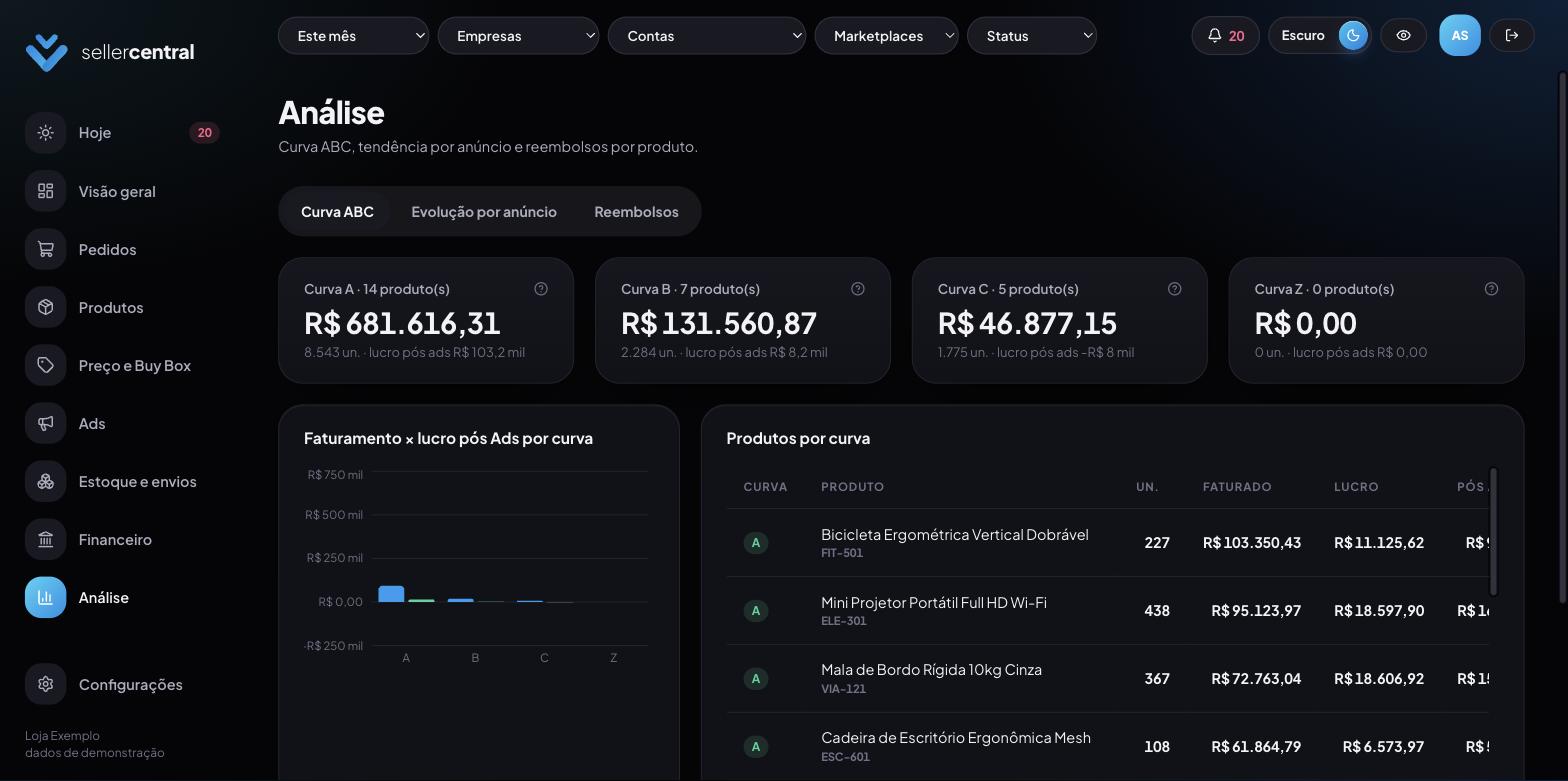Click the main page vertical scrollbar

1563,337
